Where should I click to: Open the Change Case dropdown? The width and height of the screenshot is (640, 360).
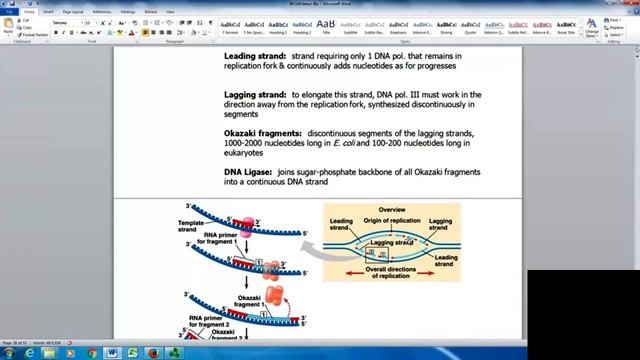click(122, 23)
